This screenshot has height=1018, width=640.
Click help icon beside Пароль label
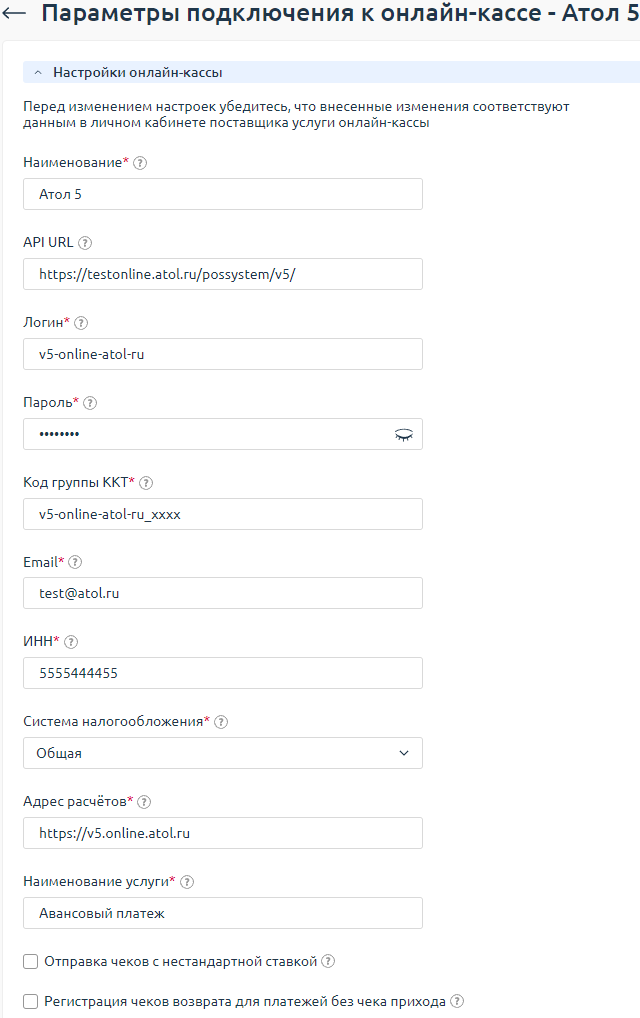[90, 403]
